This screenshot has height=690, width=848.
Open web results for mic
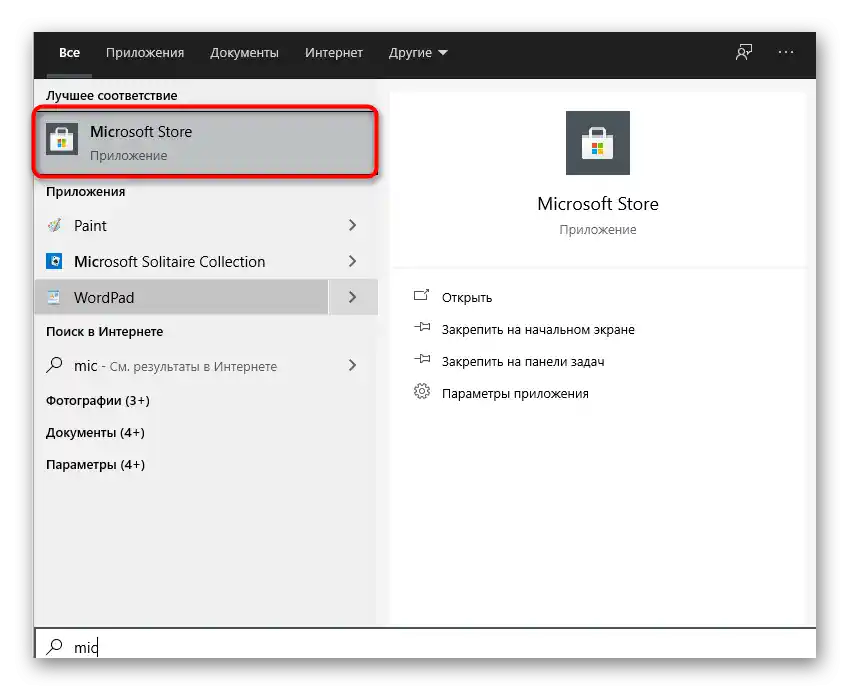(181, 366)
